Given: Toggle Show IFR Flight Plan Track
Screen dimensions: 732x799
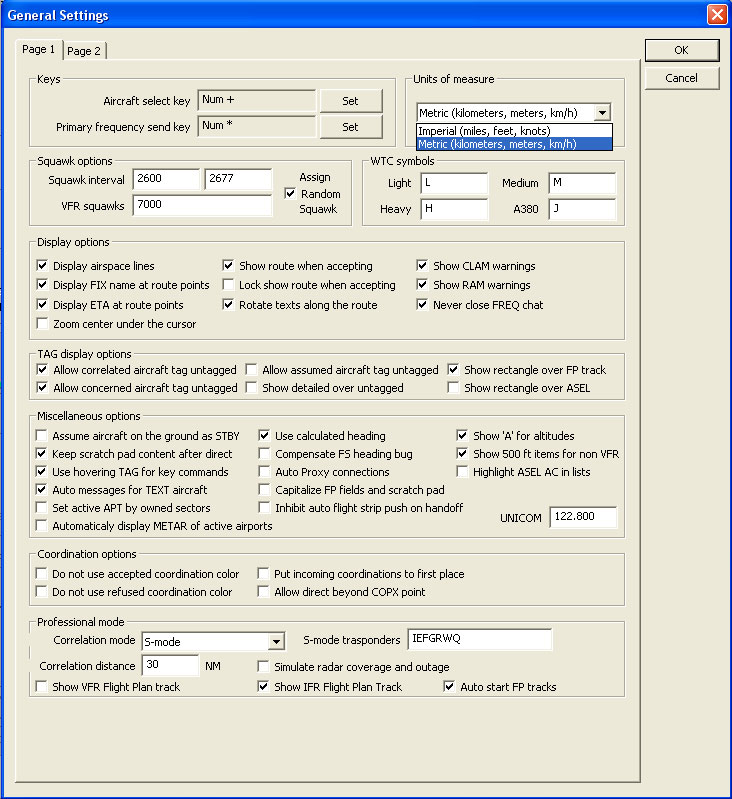Looking at the screenshot, I should (x=263, y=686).
